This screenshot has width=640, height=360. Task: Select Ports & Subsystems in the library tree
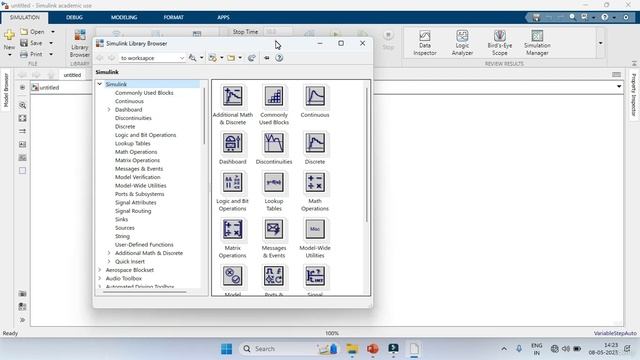140,194
